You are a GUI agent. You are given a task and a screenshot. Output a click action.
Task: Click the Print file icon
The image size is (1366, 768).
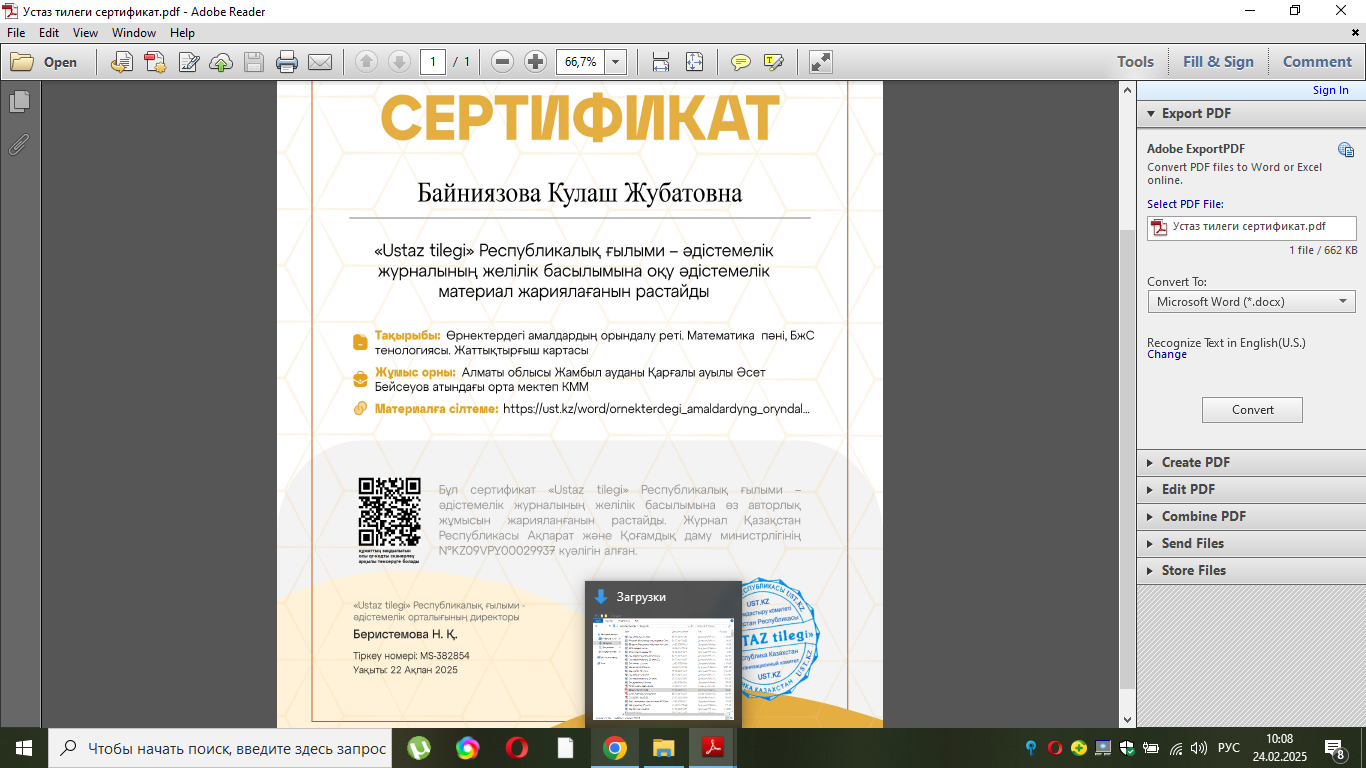[287, 62]
